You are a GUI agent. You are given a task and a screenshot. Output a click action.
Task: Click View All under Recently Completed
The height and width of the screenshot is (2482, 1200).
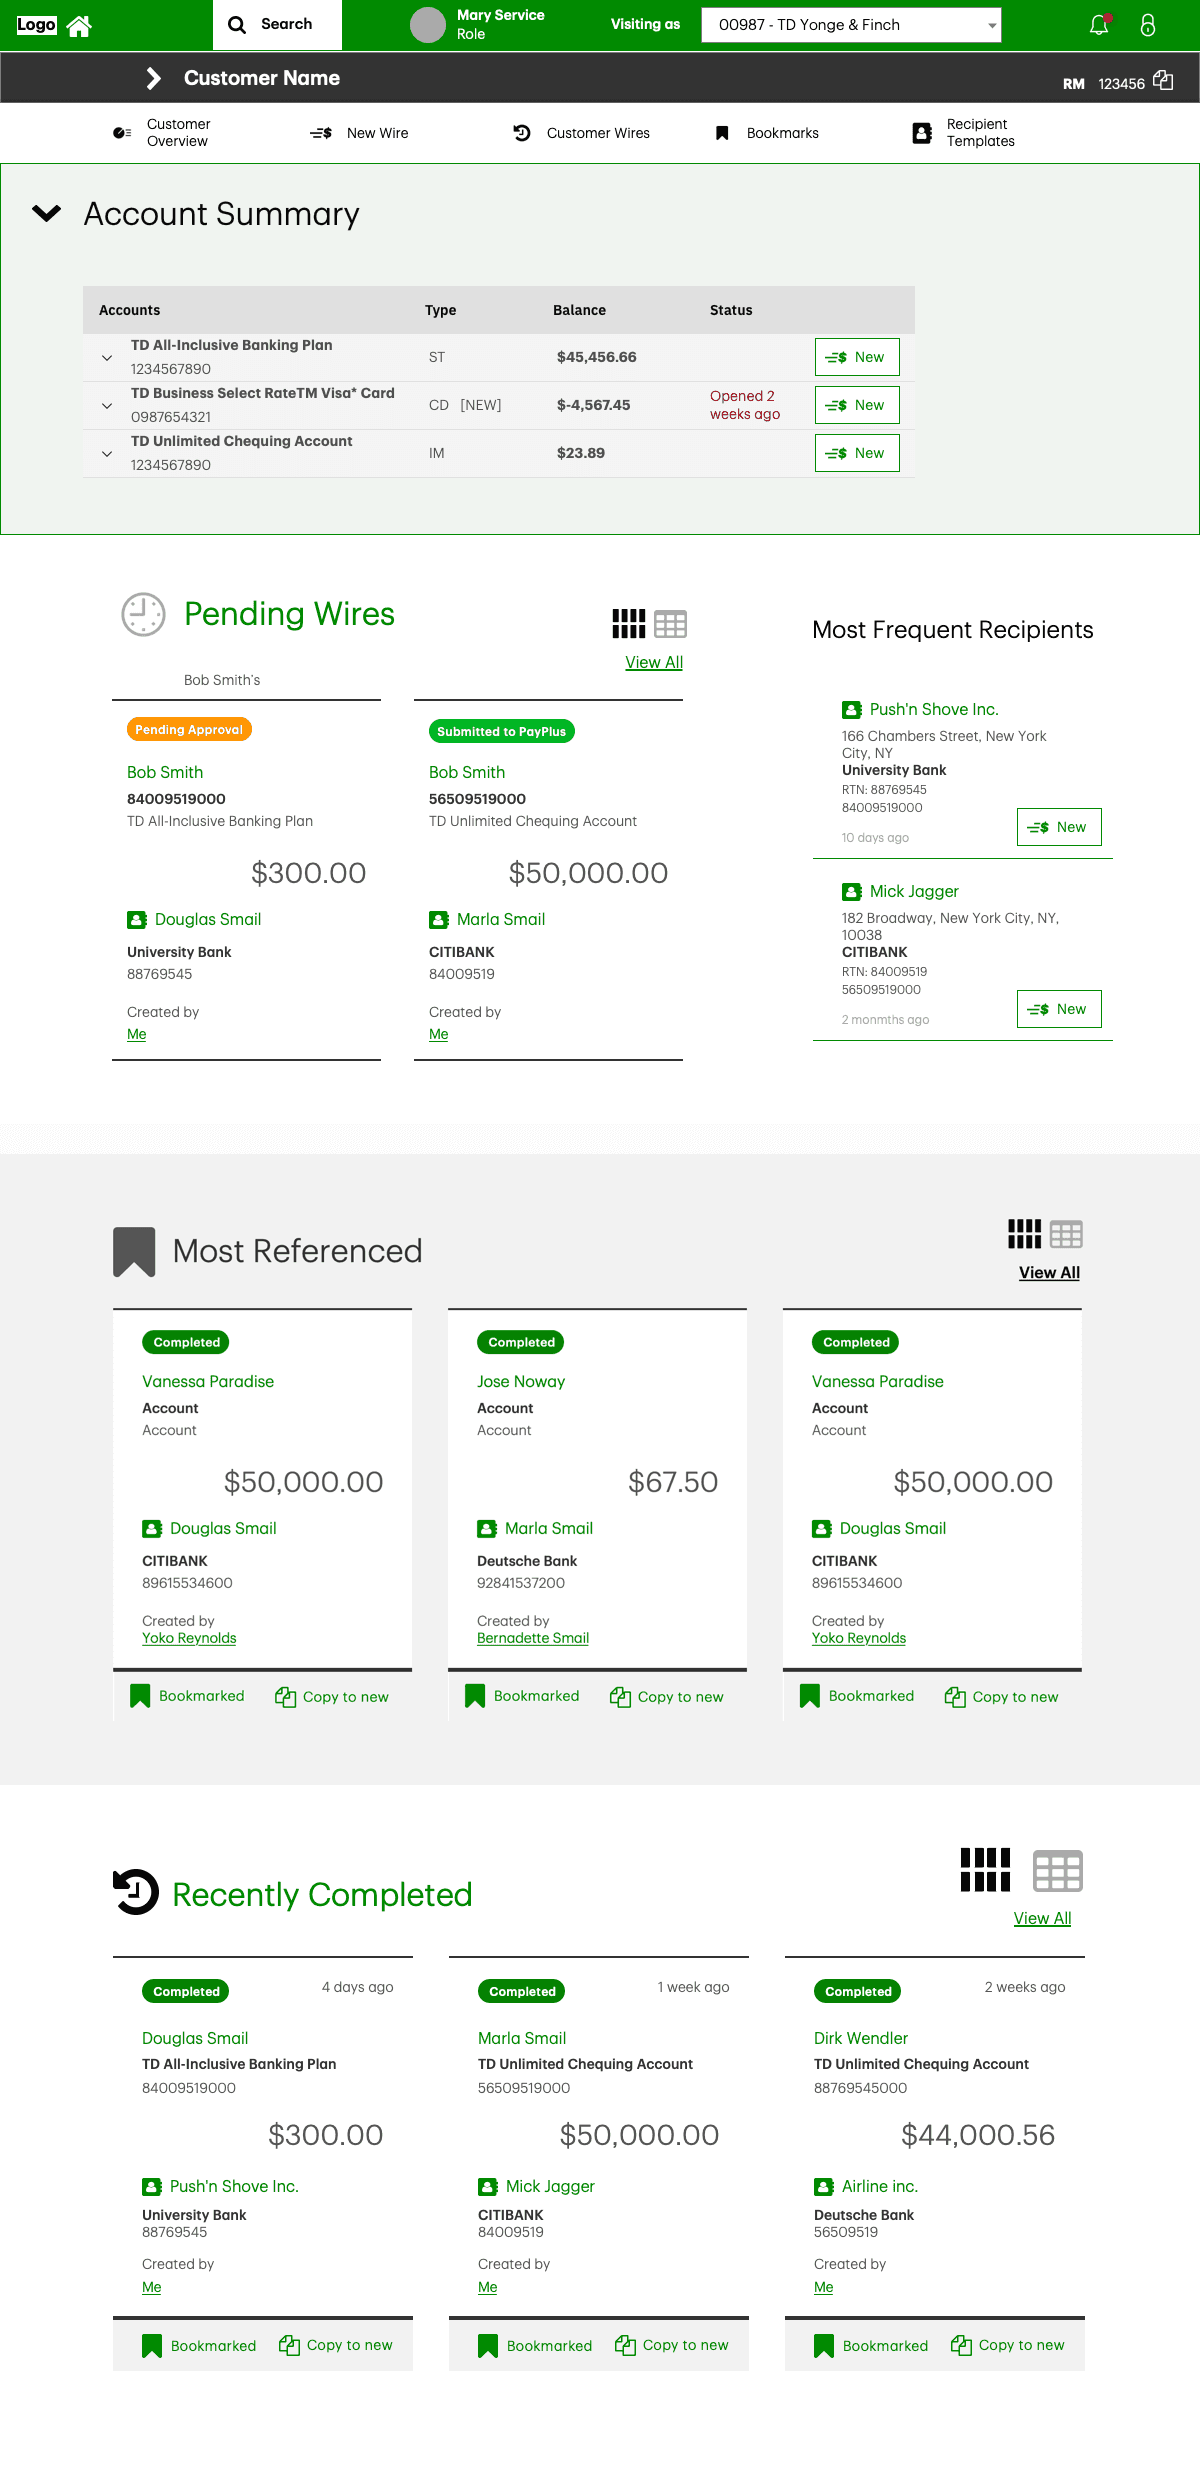pyautogui.click(x=1042, y=1918)
